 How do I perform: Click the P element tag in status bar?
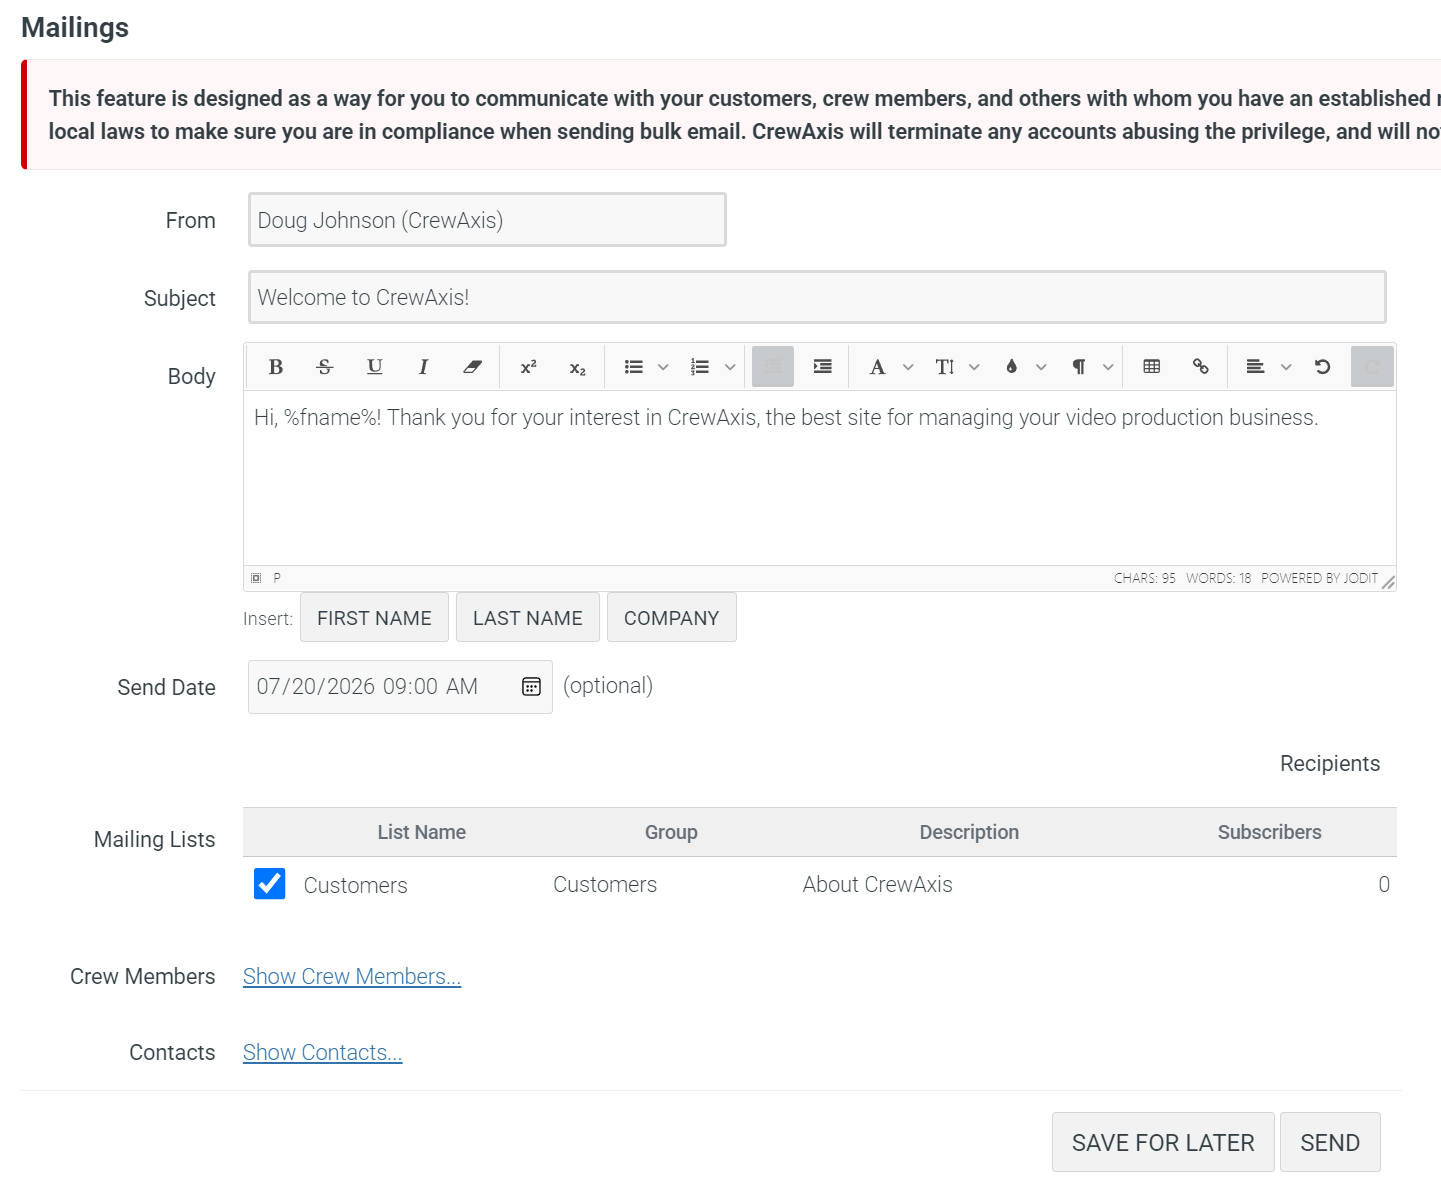pyautogui.click(x=277, y=578)
